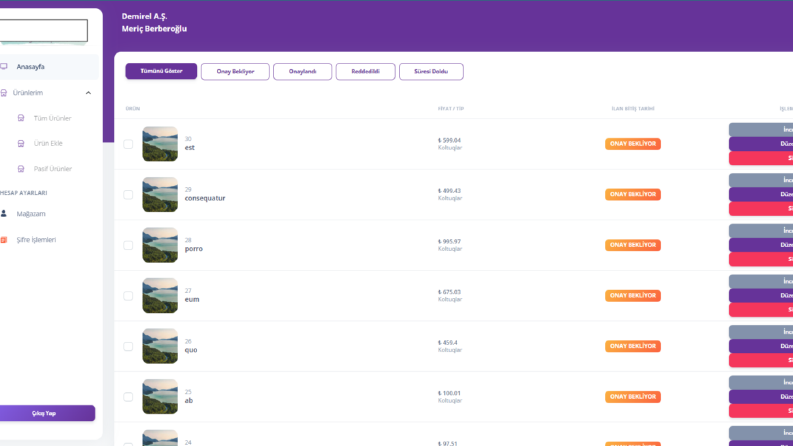Click the ONAY BEKLİYOR badge for porro
This screenshot has width=793, height=446.
point(633,245)
